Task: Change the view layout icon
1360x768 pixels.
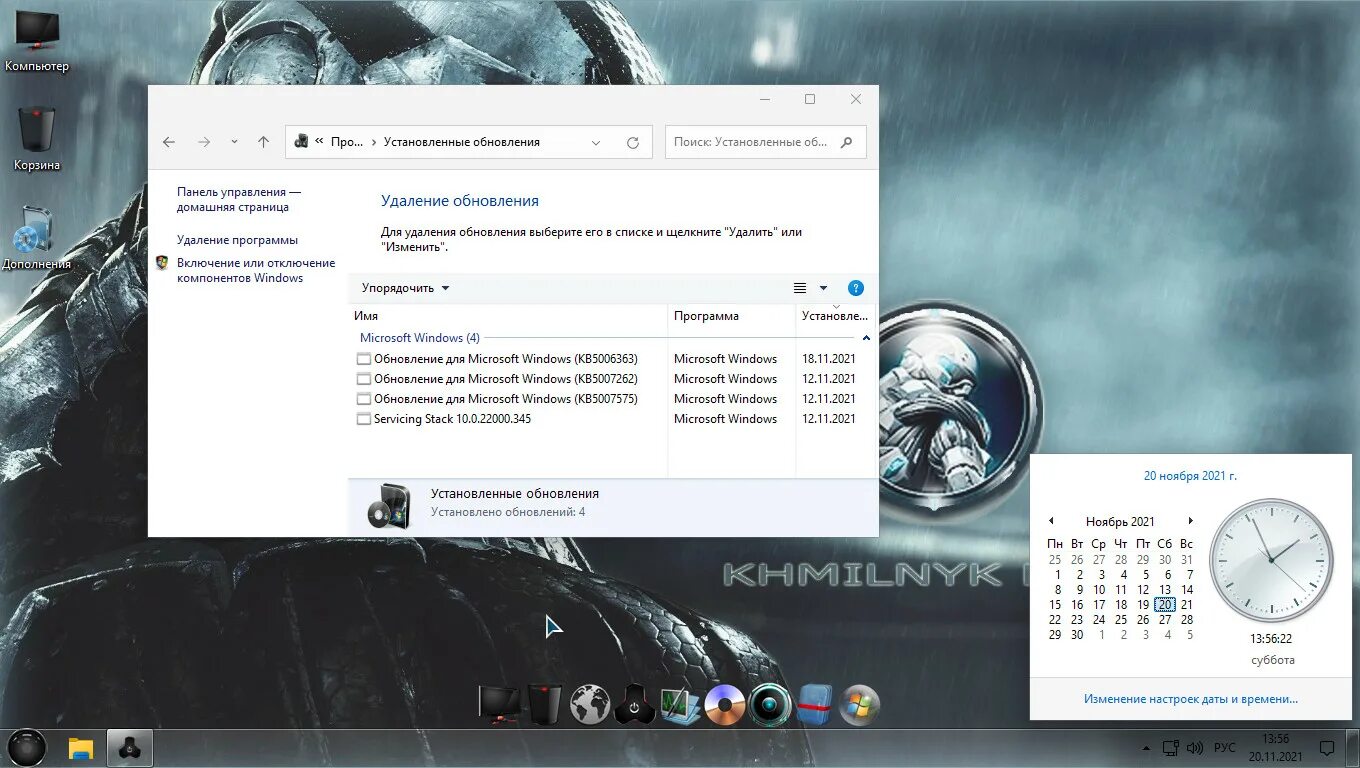Action: click(x=800, y=288)
